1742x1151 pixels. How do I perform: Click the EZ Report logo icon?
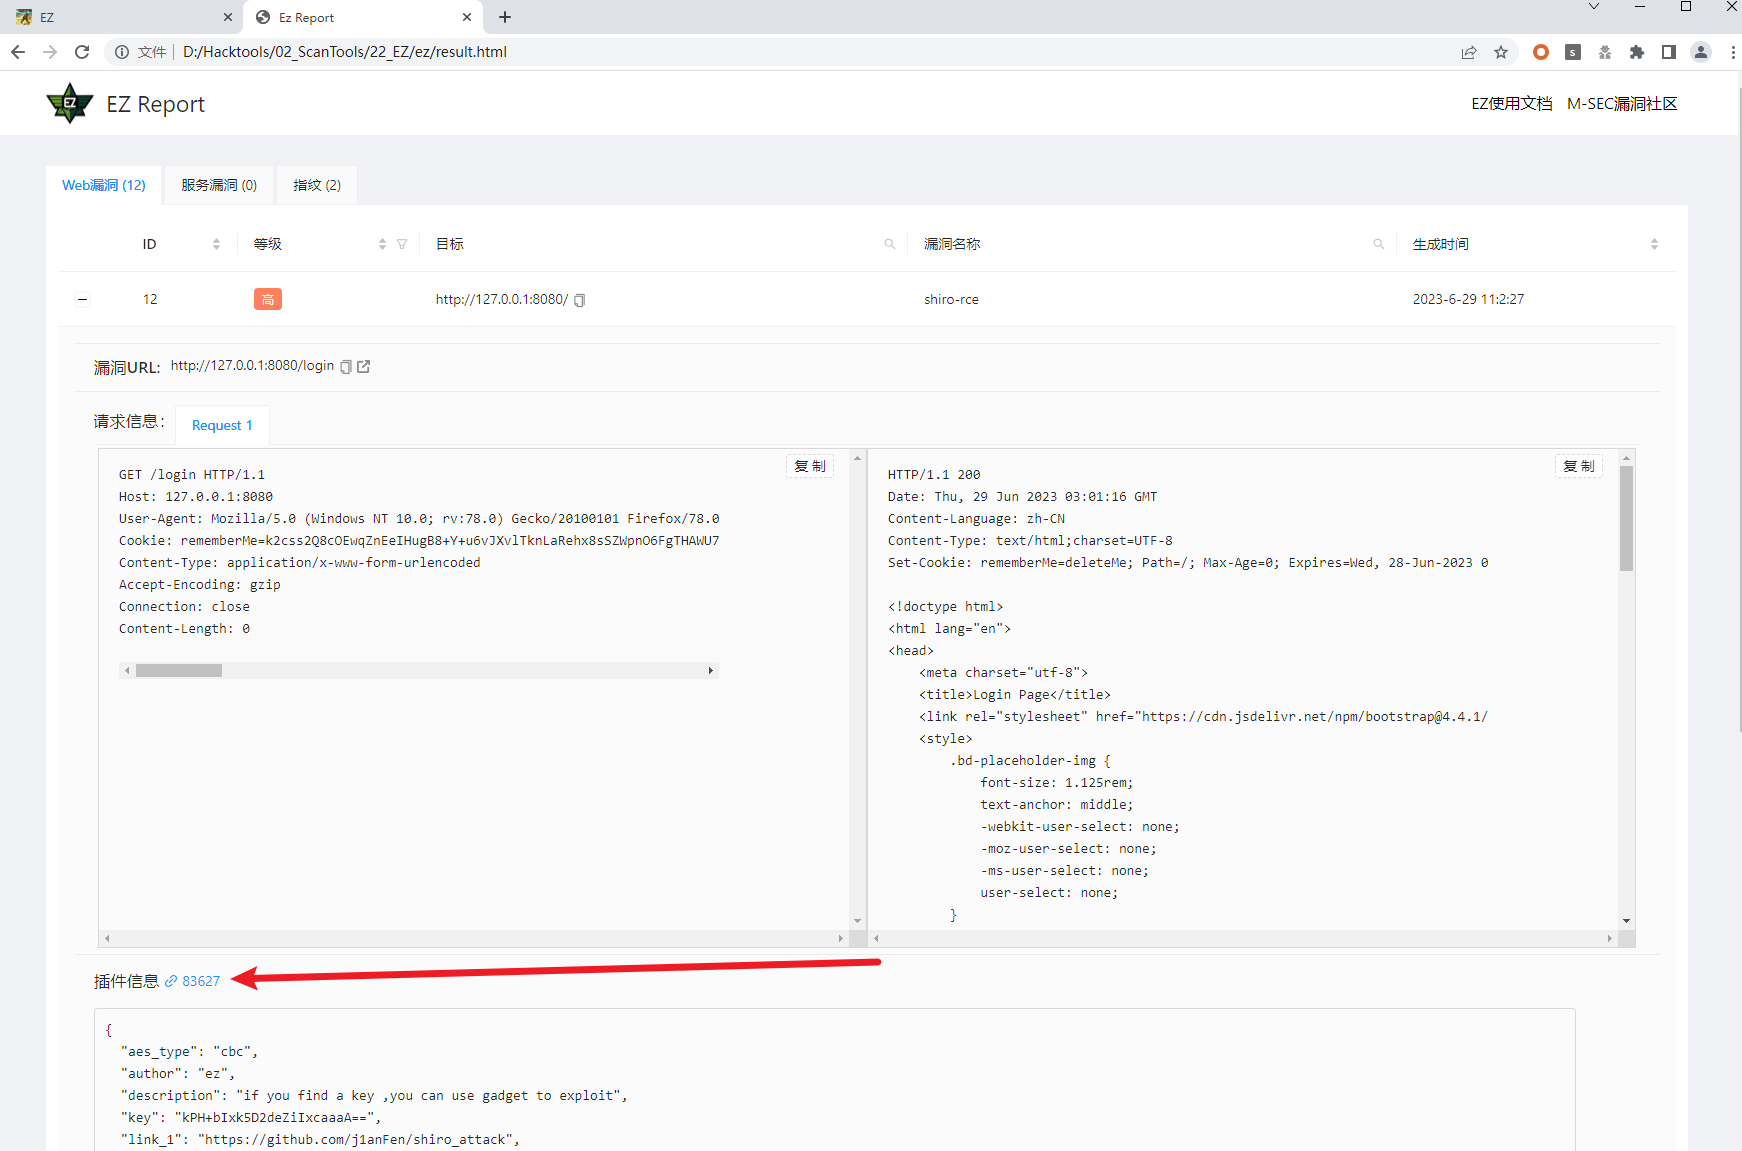coord(70,104)
